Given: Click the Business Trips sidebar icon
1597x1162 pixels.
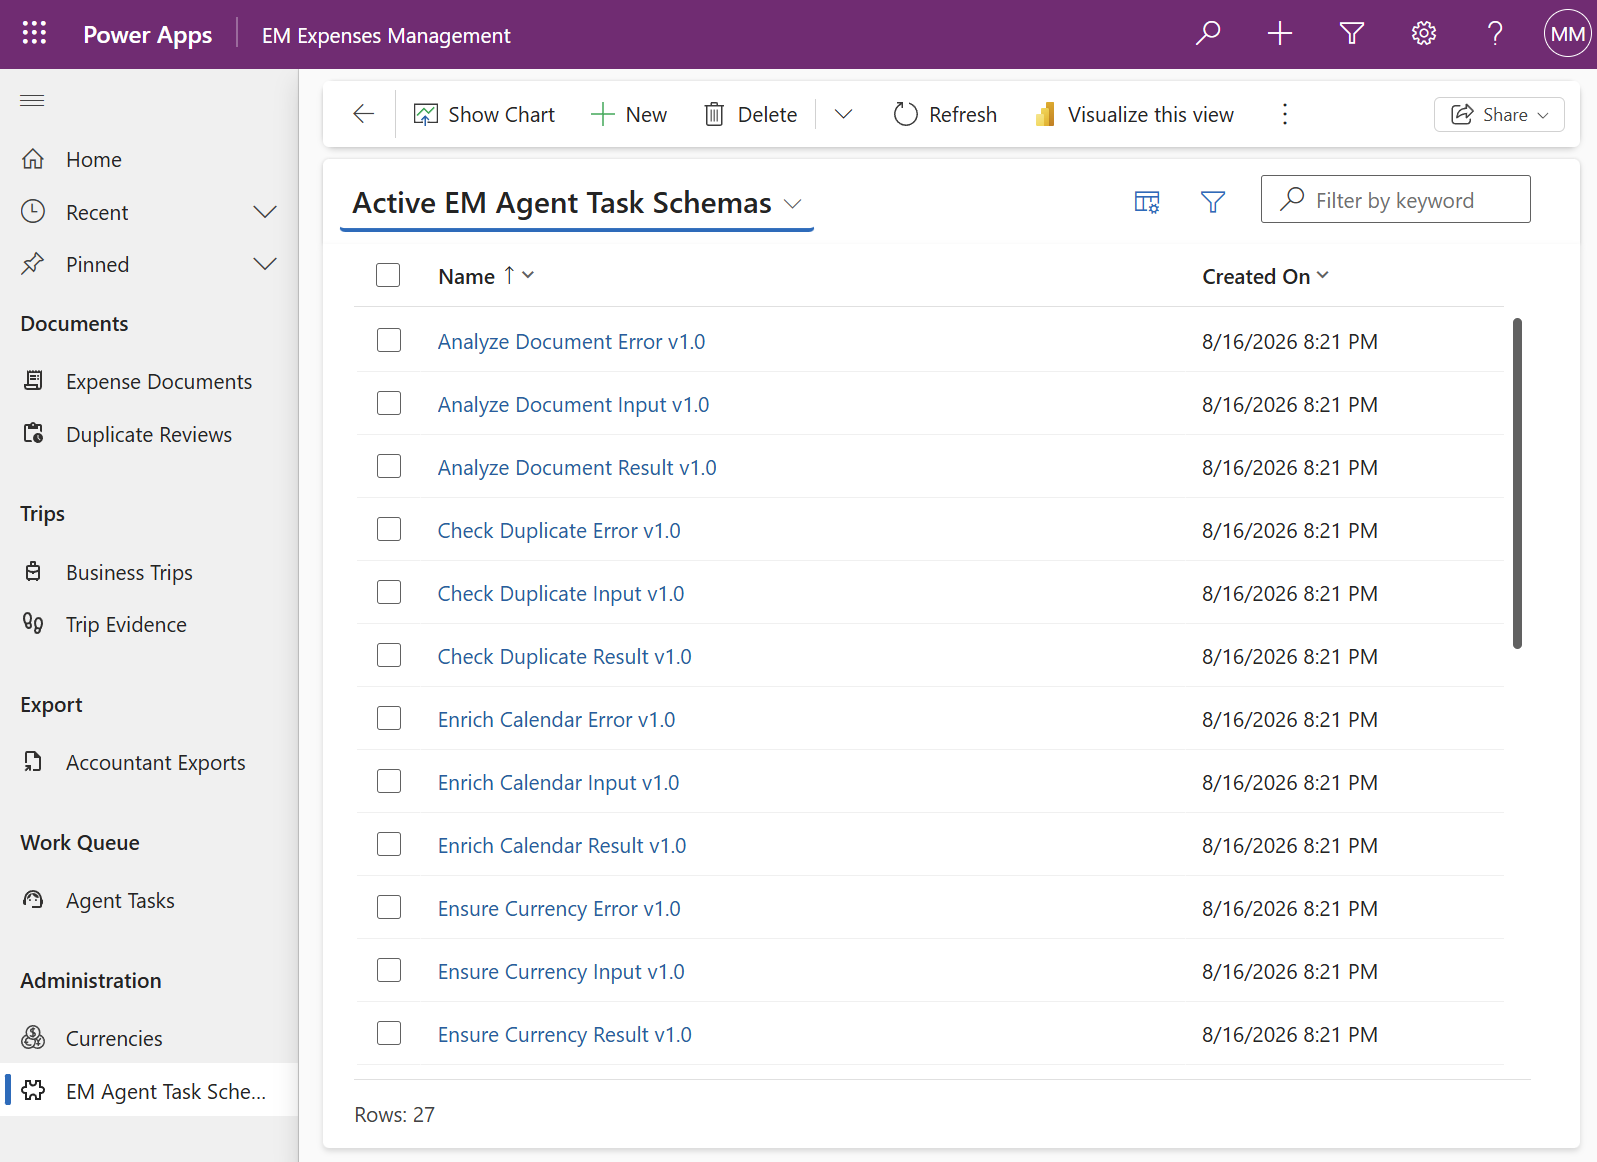Looking at the screenshot, I should [33, 572].
